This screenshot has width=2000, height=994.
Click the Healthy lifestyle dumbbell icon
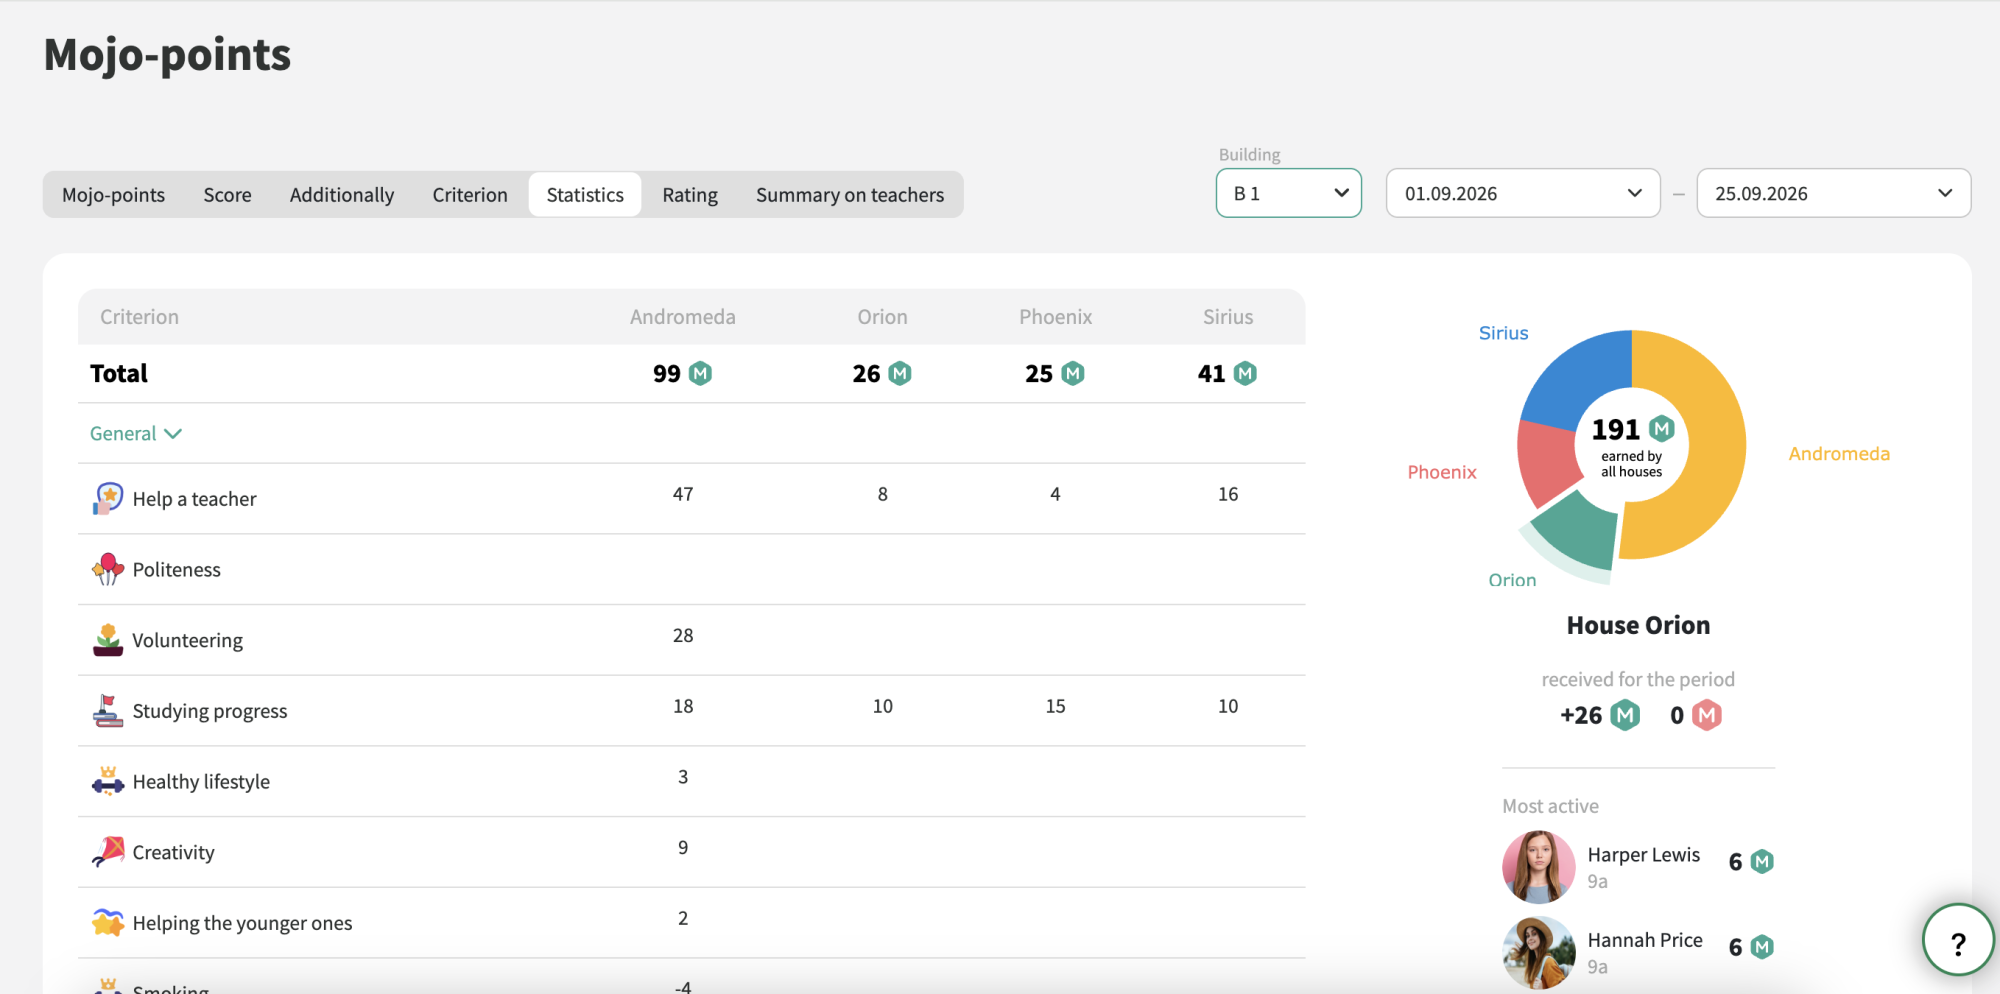108,781
